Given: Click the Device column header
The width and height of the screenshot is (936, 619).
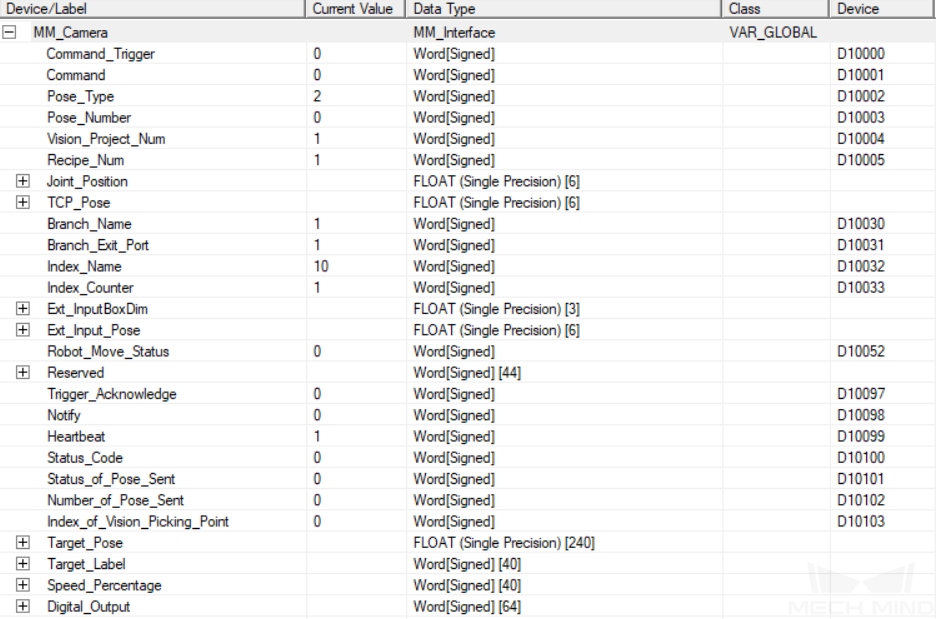Looking at the screenshot, I should (x=883, y=9).
